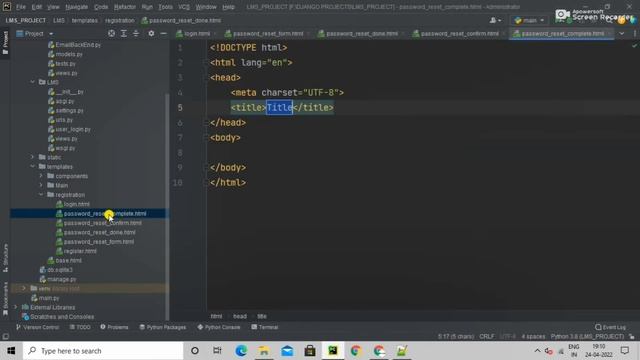Image resolution: width=640 pixels, height=360 pixels.
Task: Open the Structure tool window sidebar button
Action: (x=5, y=258)
